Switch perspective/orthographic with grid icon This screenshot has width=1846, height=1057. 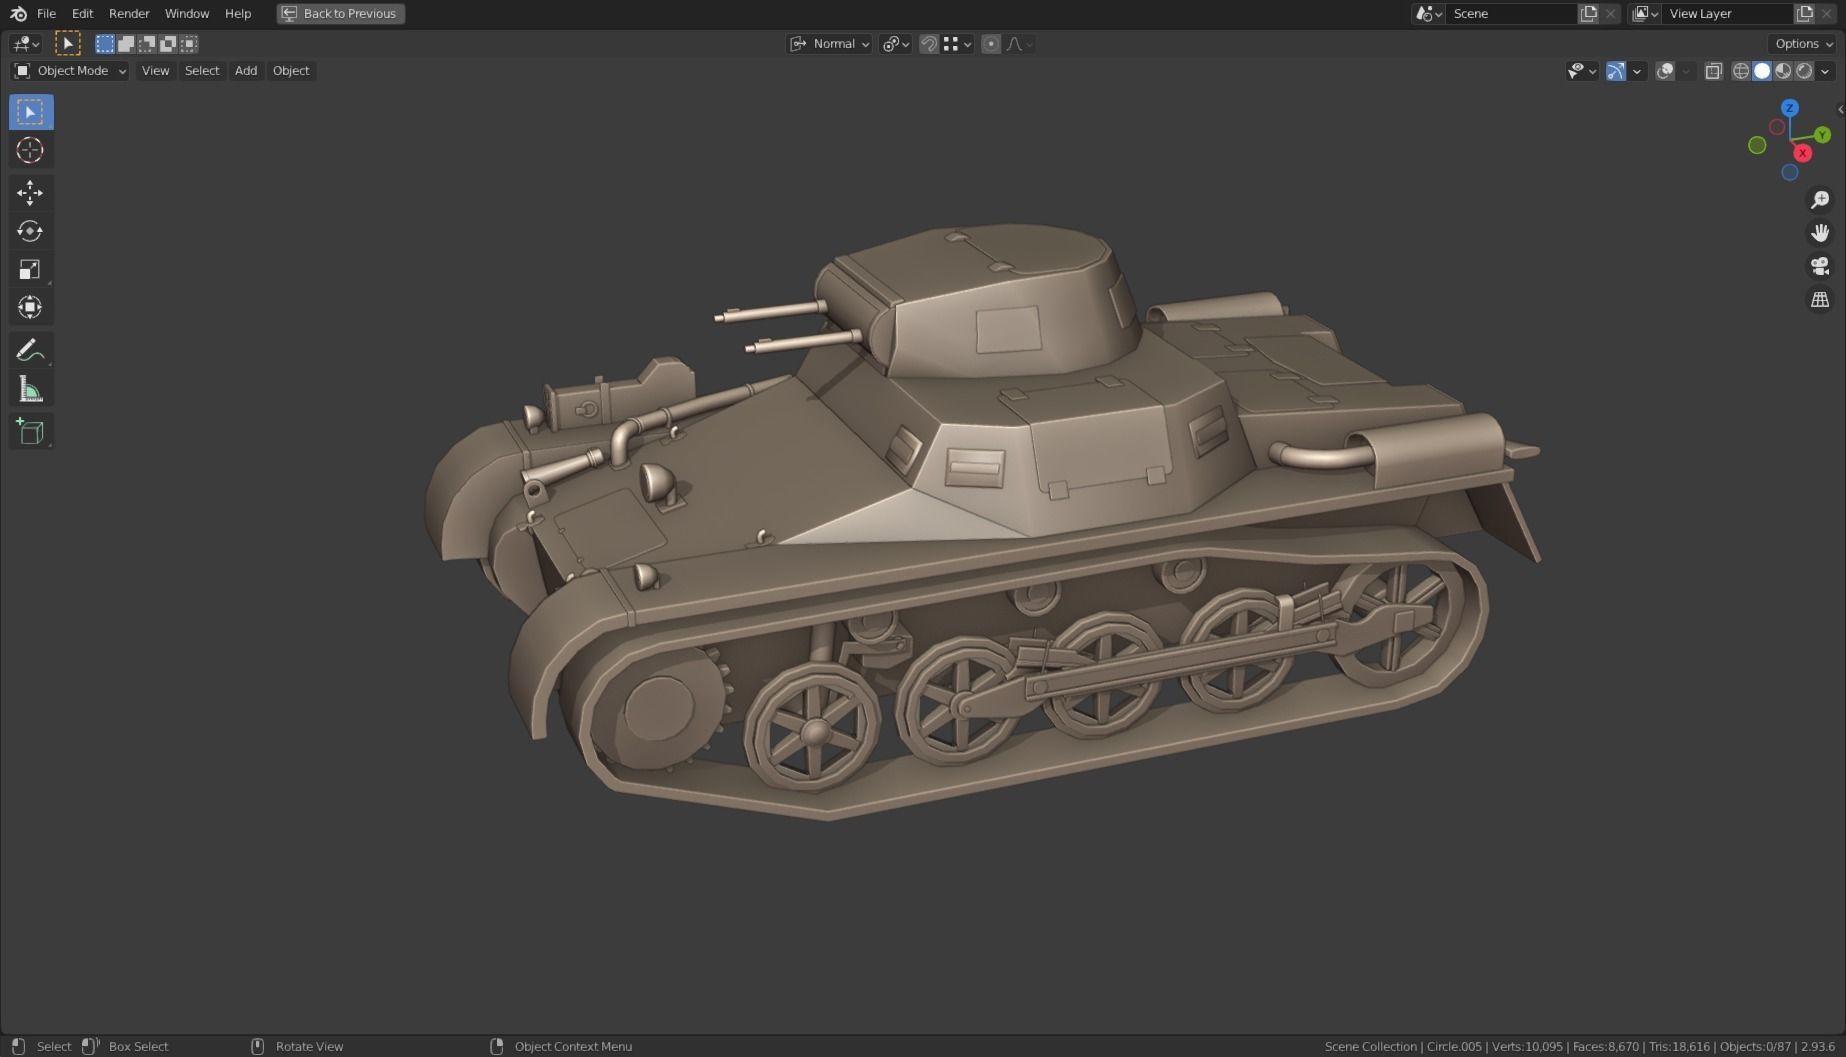[1820, 299]
